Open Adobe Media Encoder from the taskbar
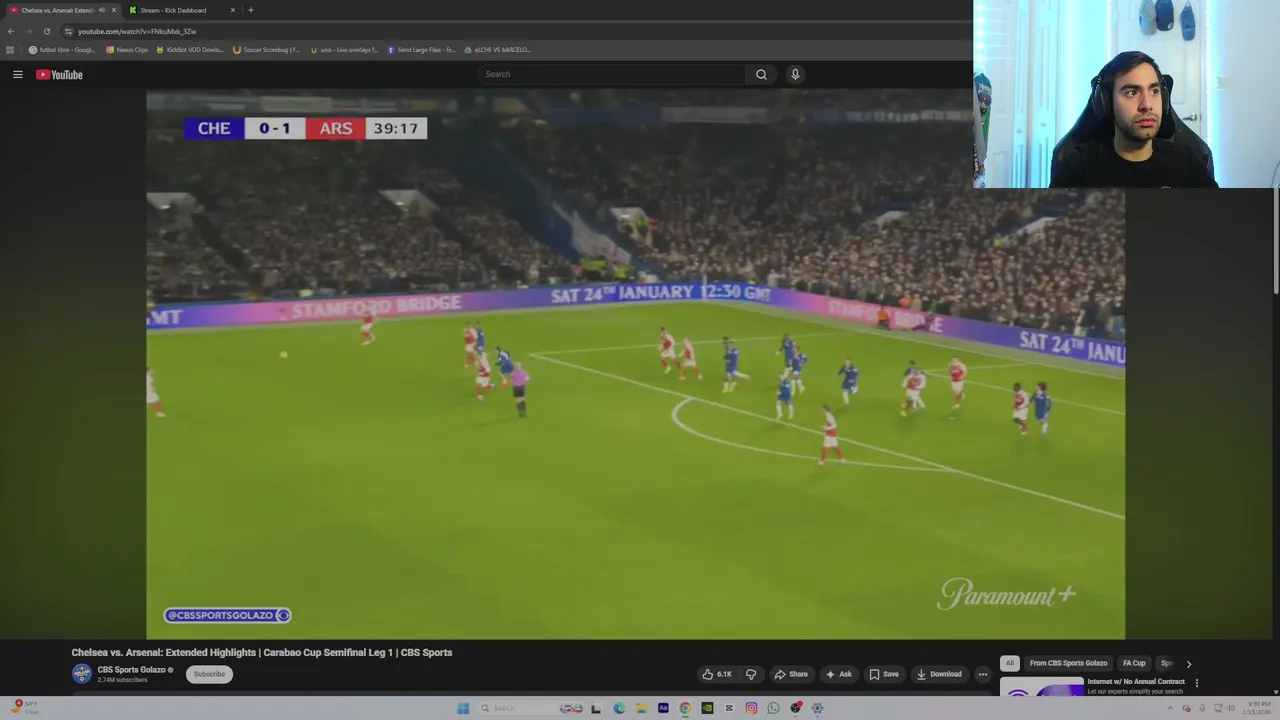The height and width of the screenshot is (720, 1280). point(663,708)
